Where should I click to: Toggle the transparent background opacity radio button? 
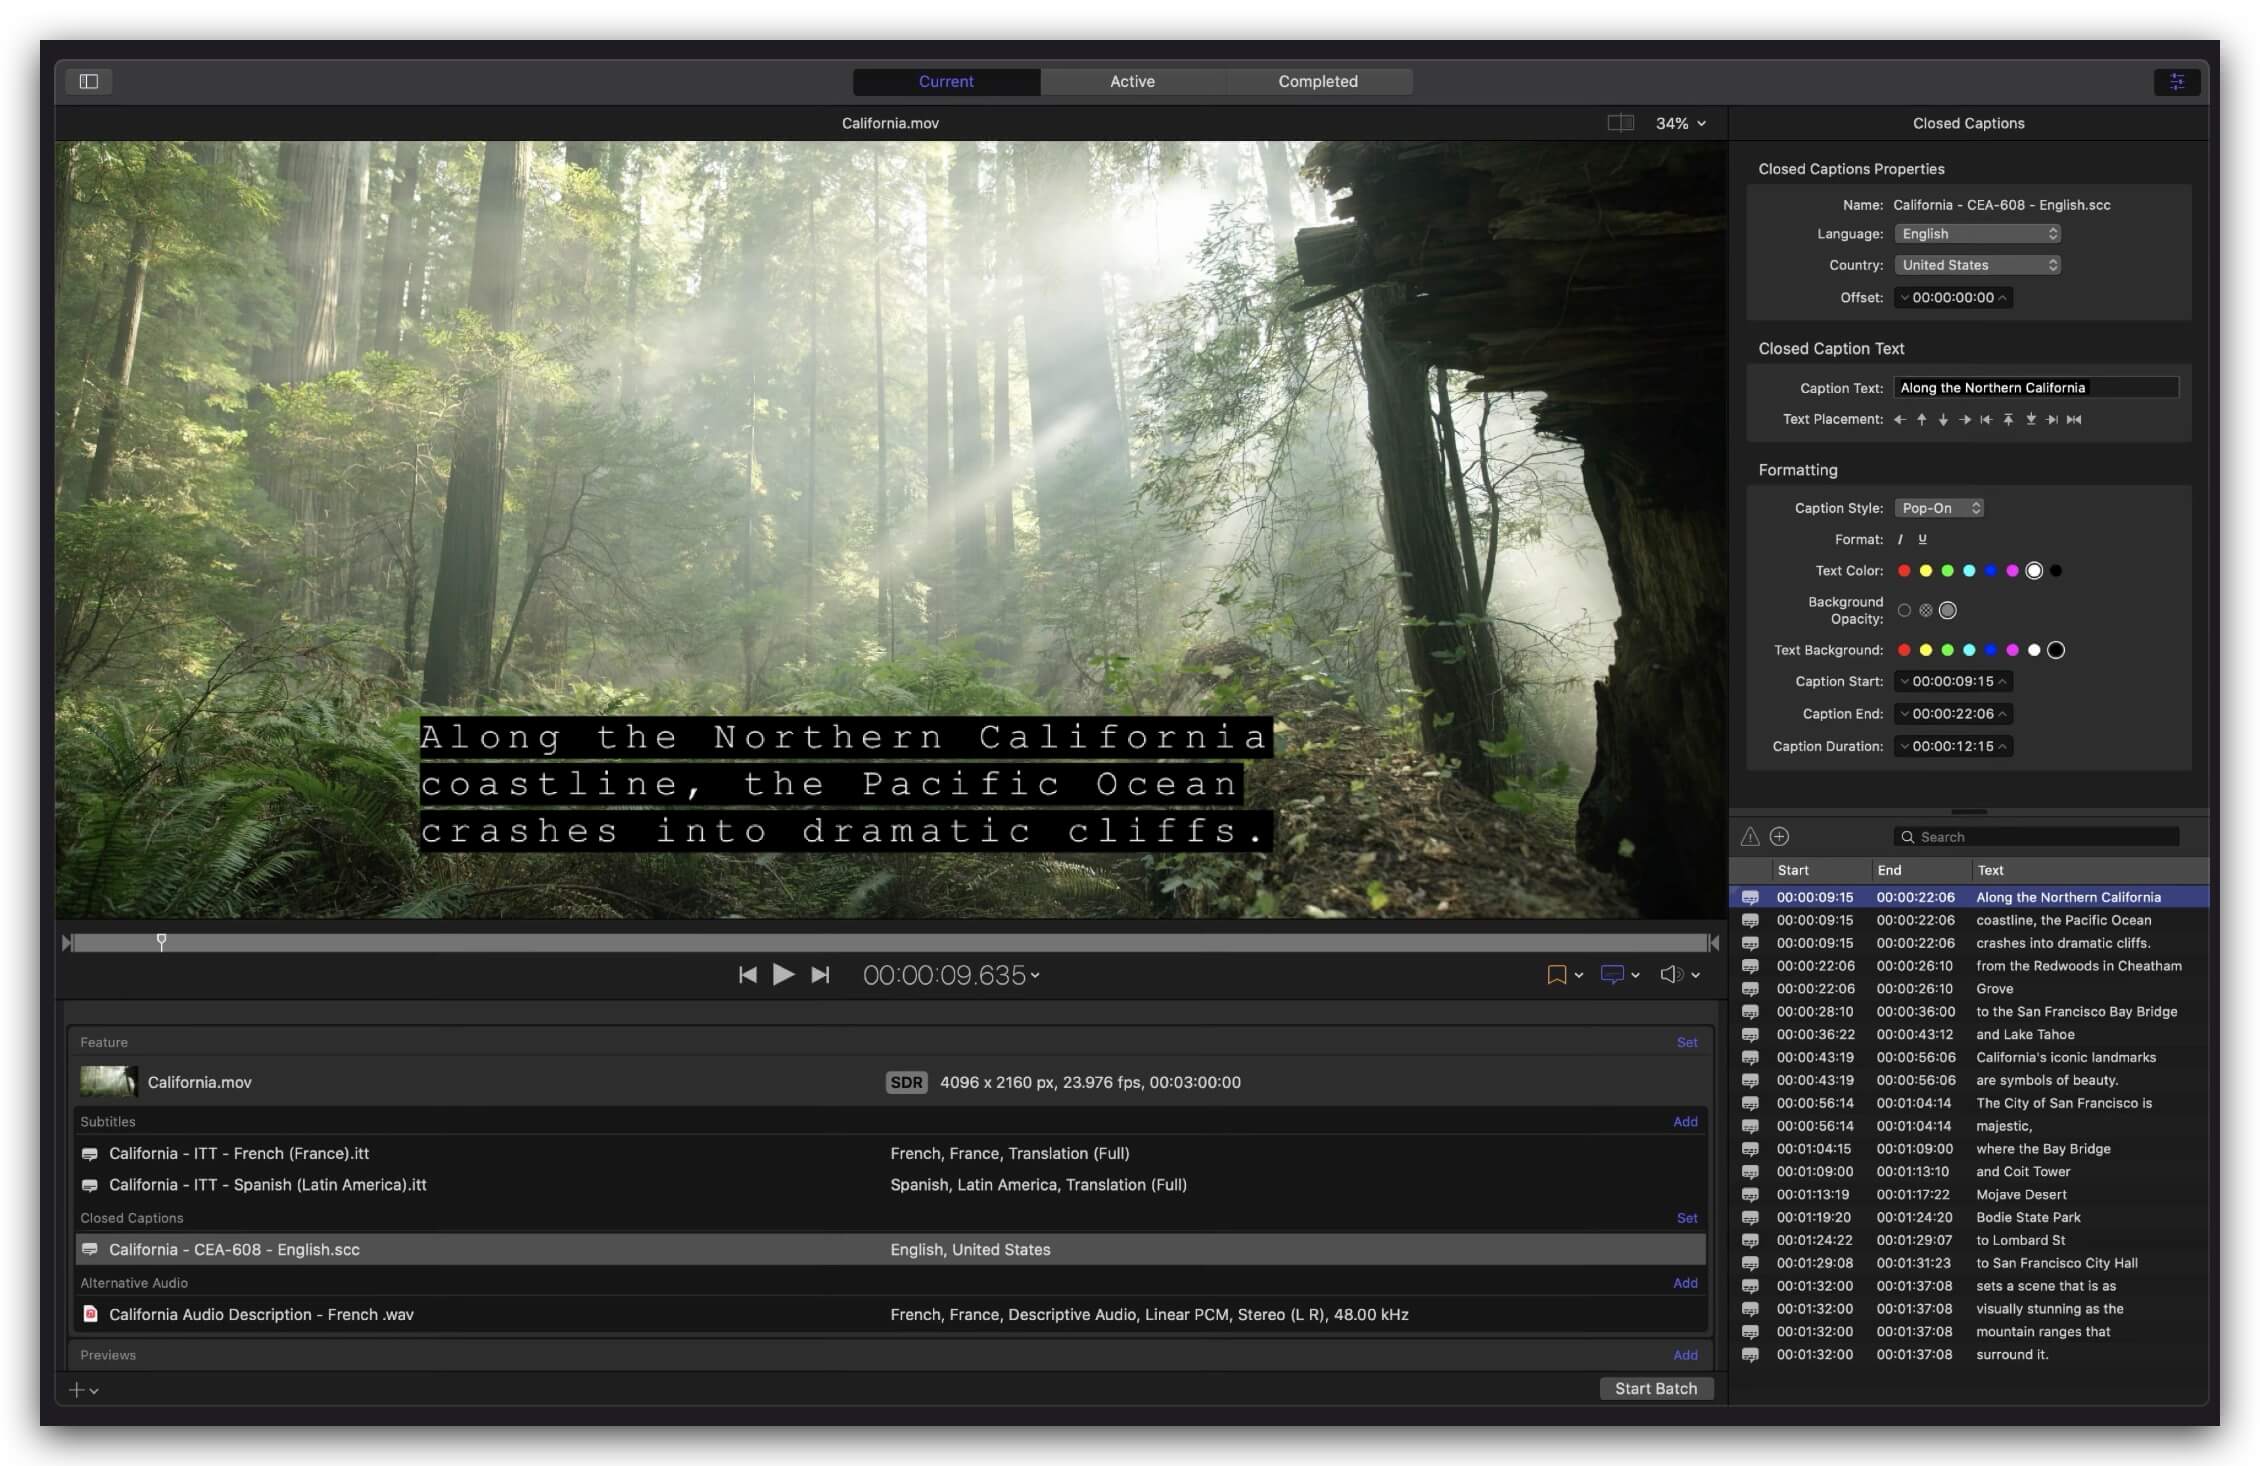tap(1903, 609)
